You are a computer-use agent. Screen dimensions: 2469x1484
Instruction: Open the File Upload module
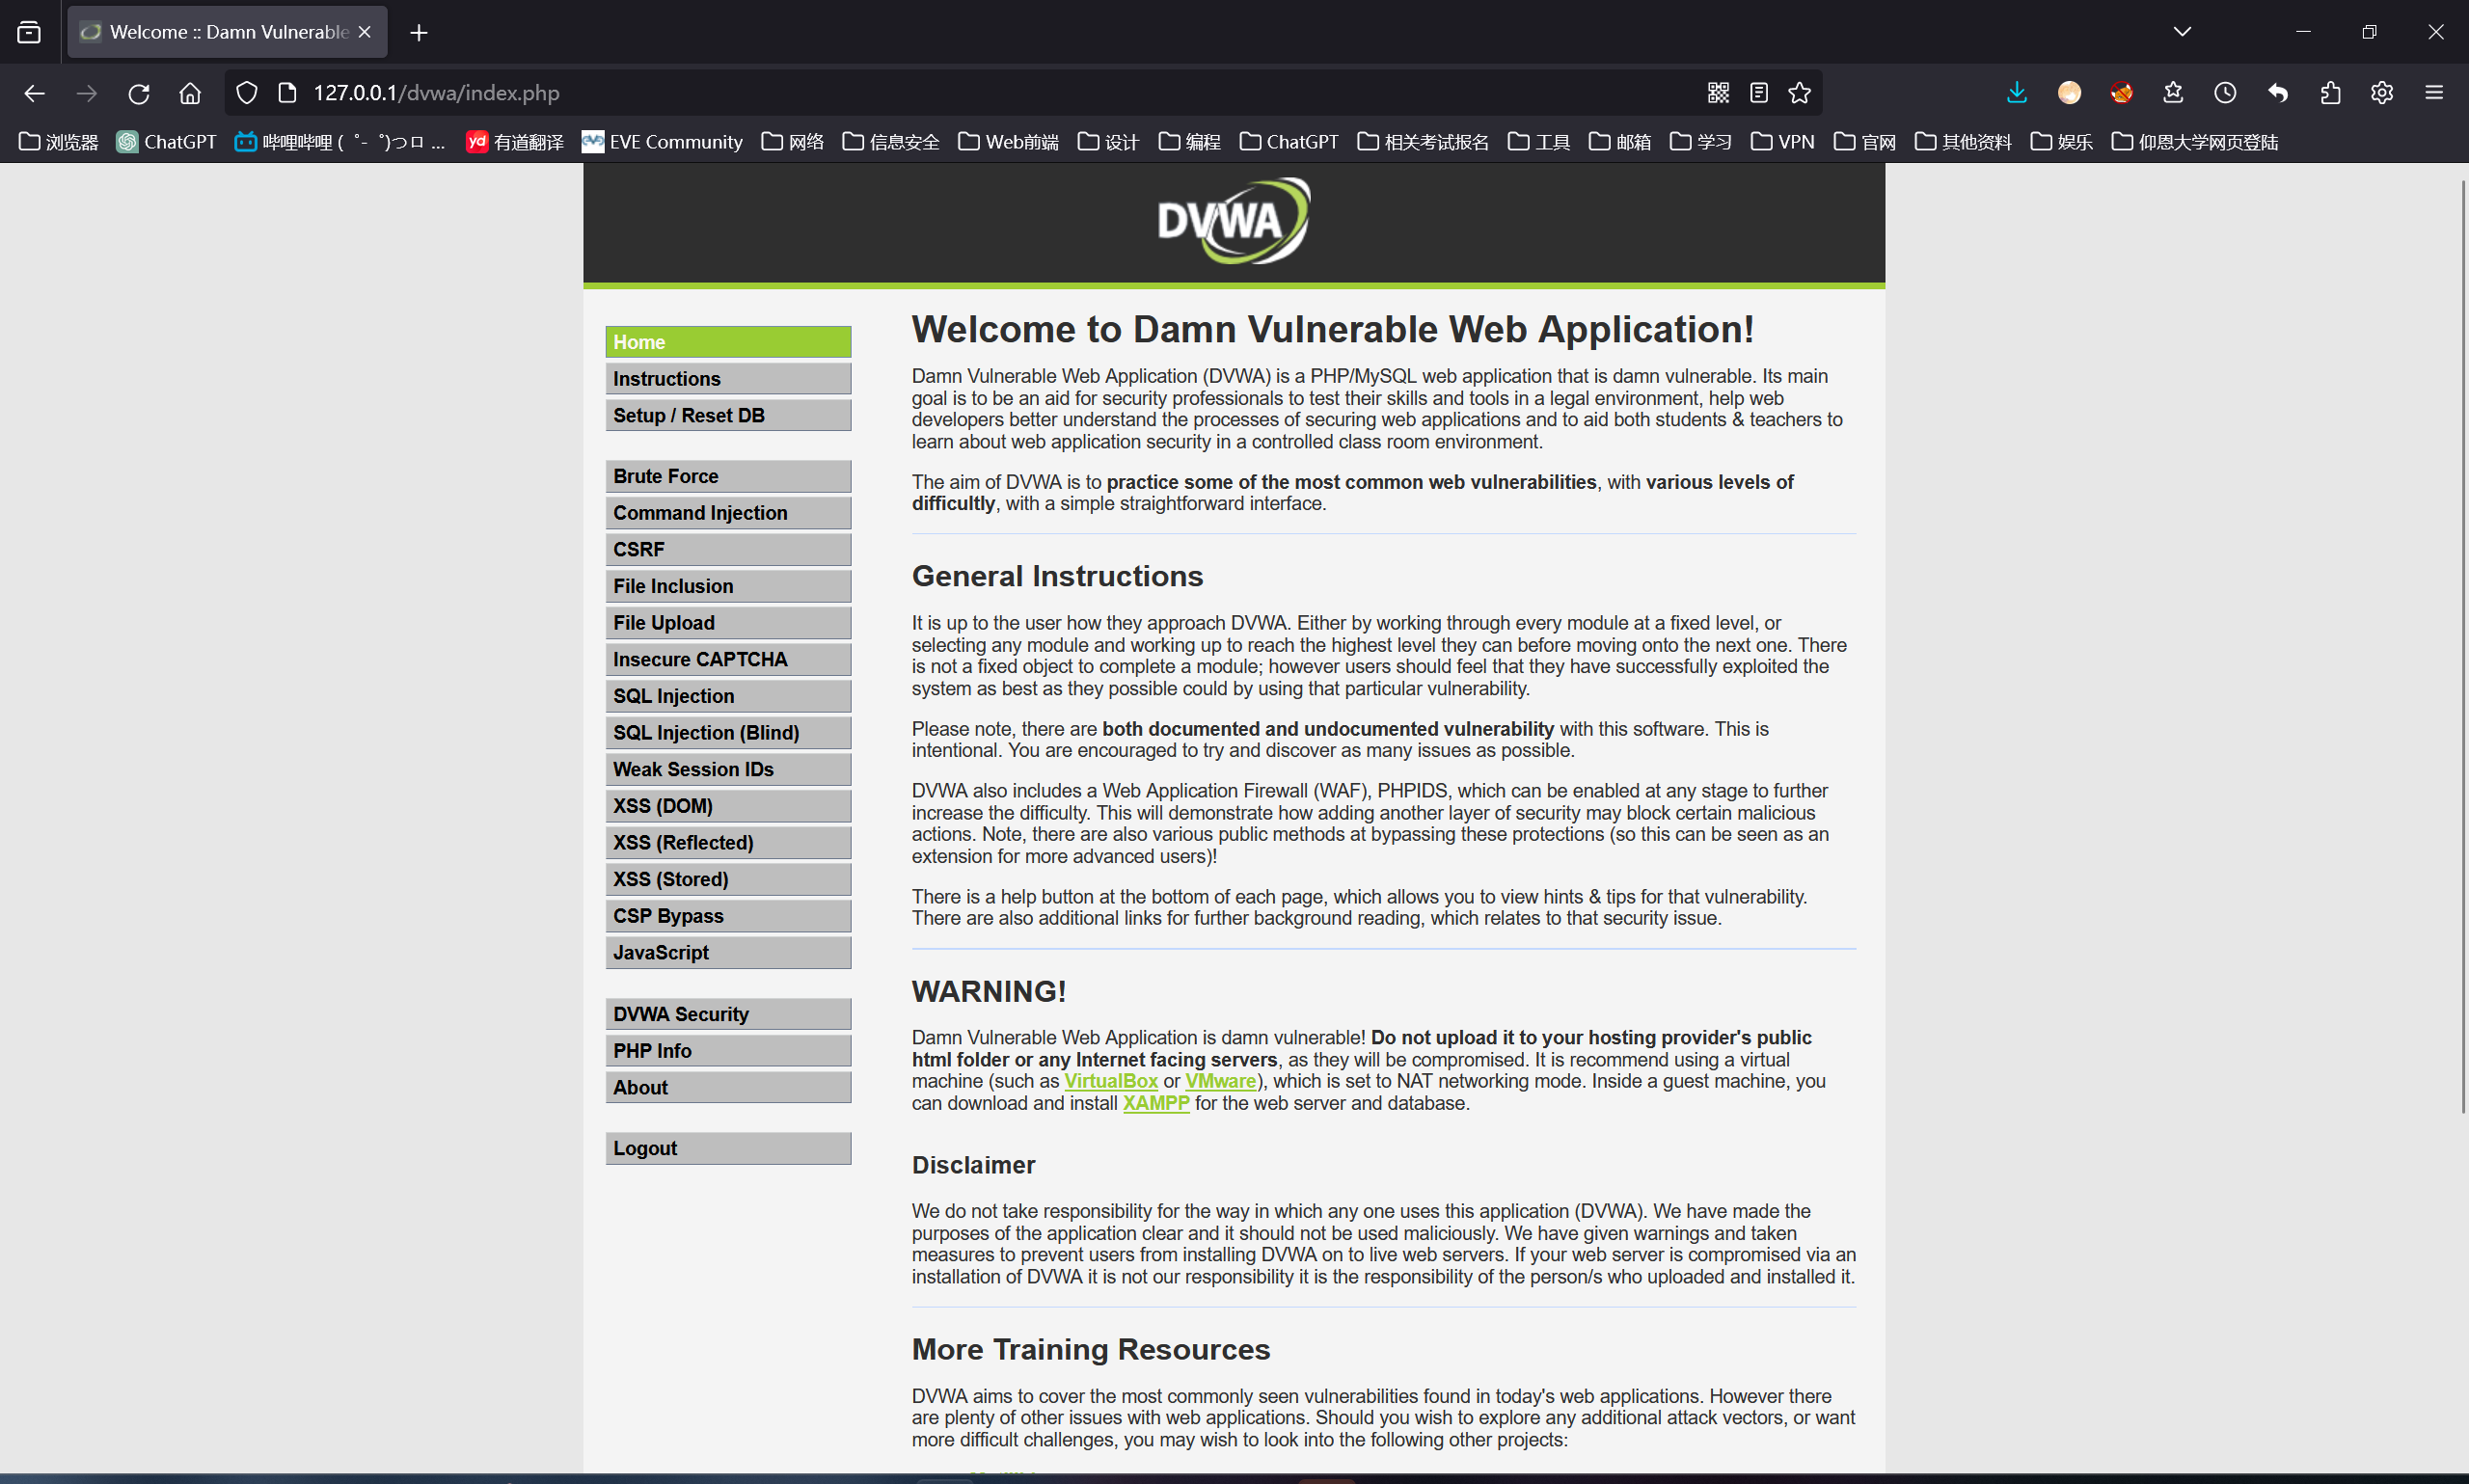[x=728, y=623]
